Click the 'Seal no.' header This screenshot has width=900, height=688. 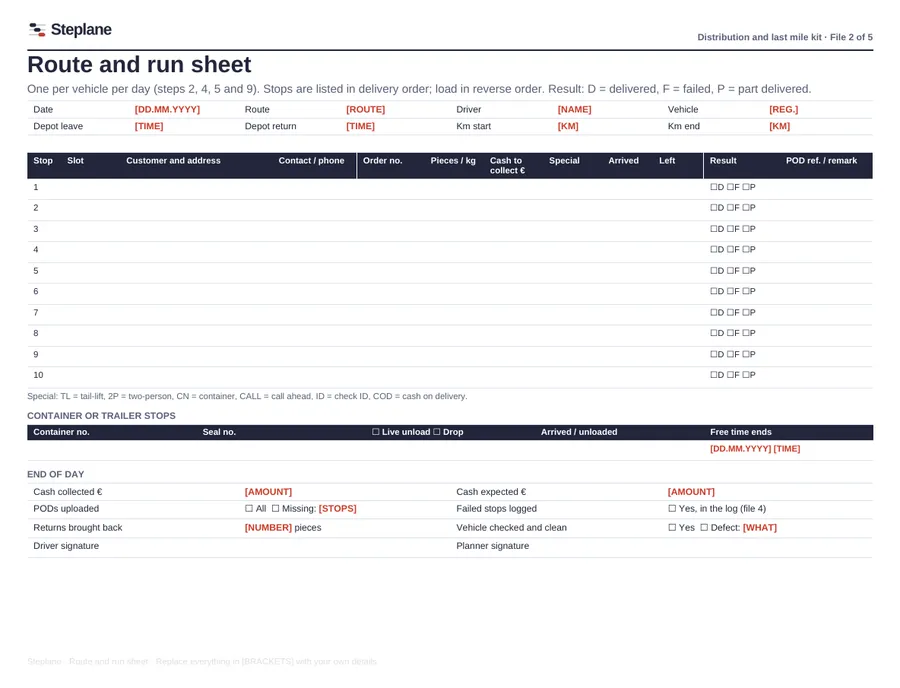point(219,432)
